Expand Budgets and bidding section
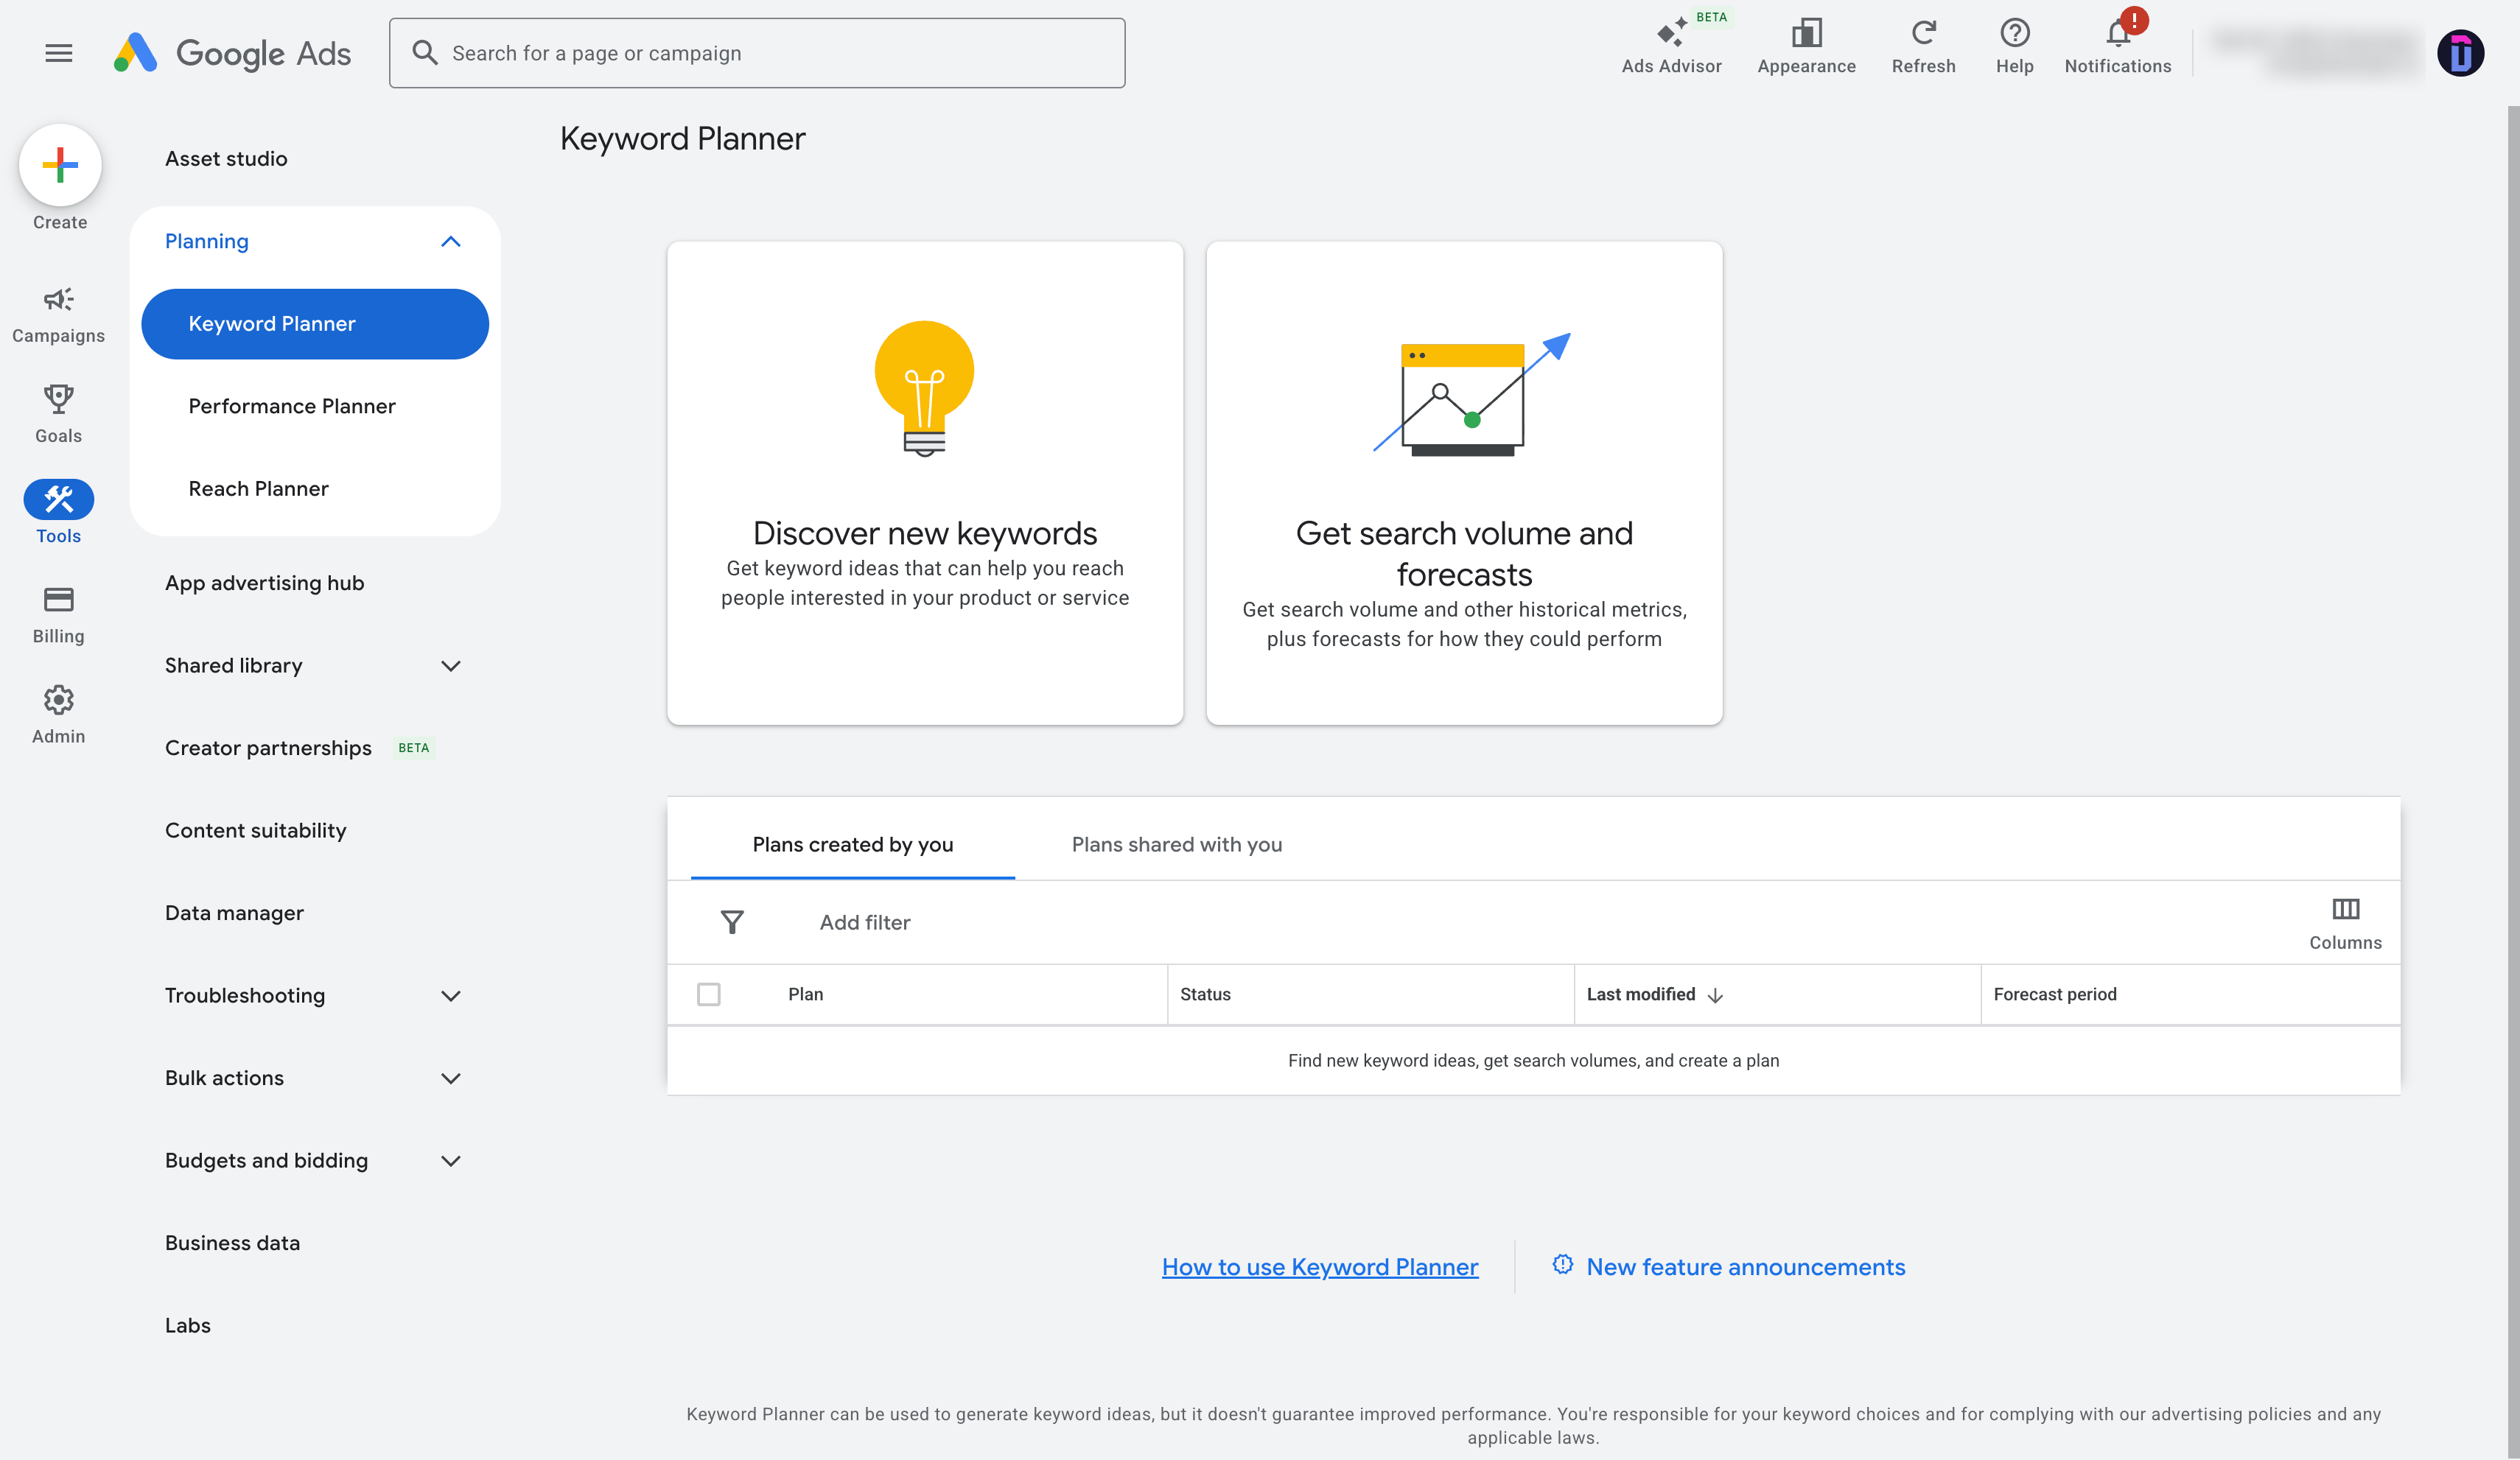 (451, 1161)
